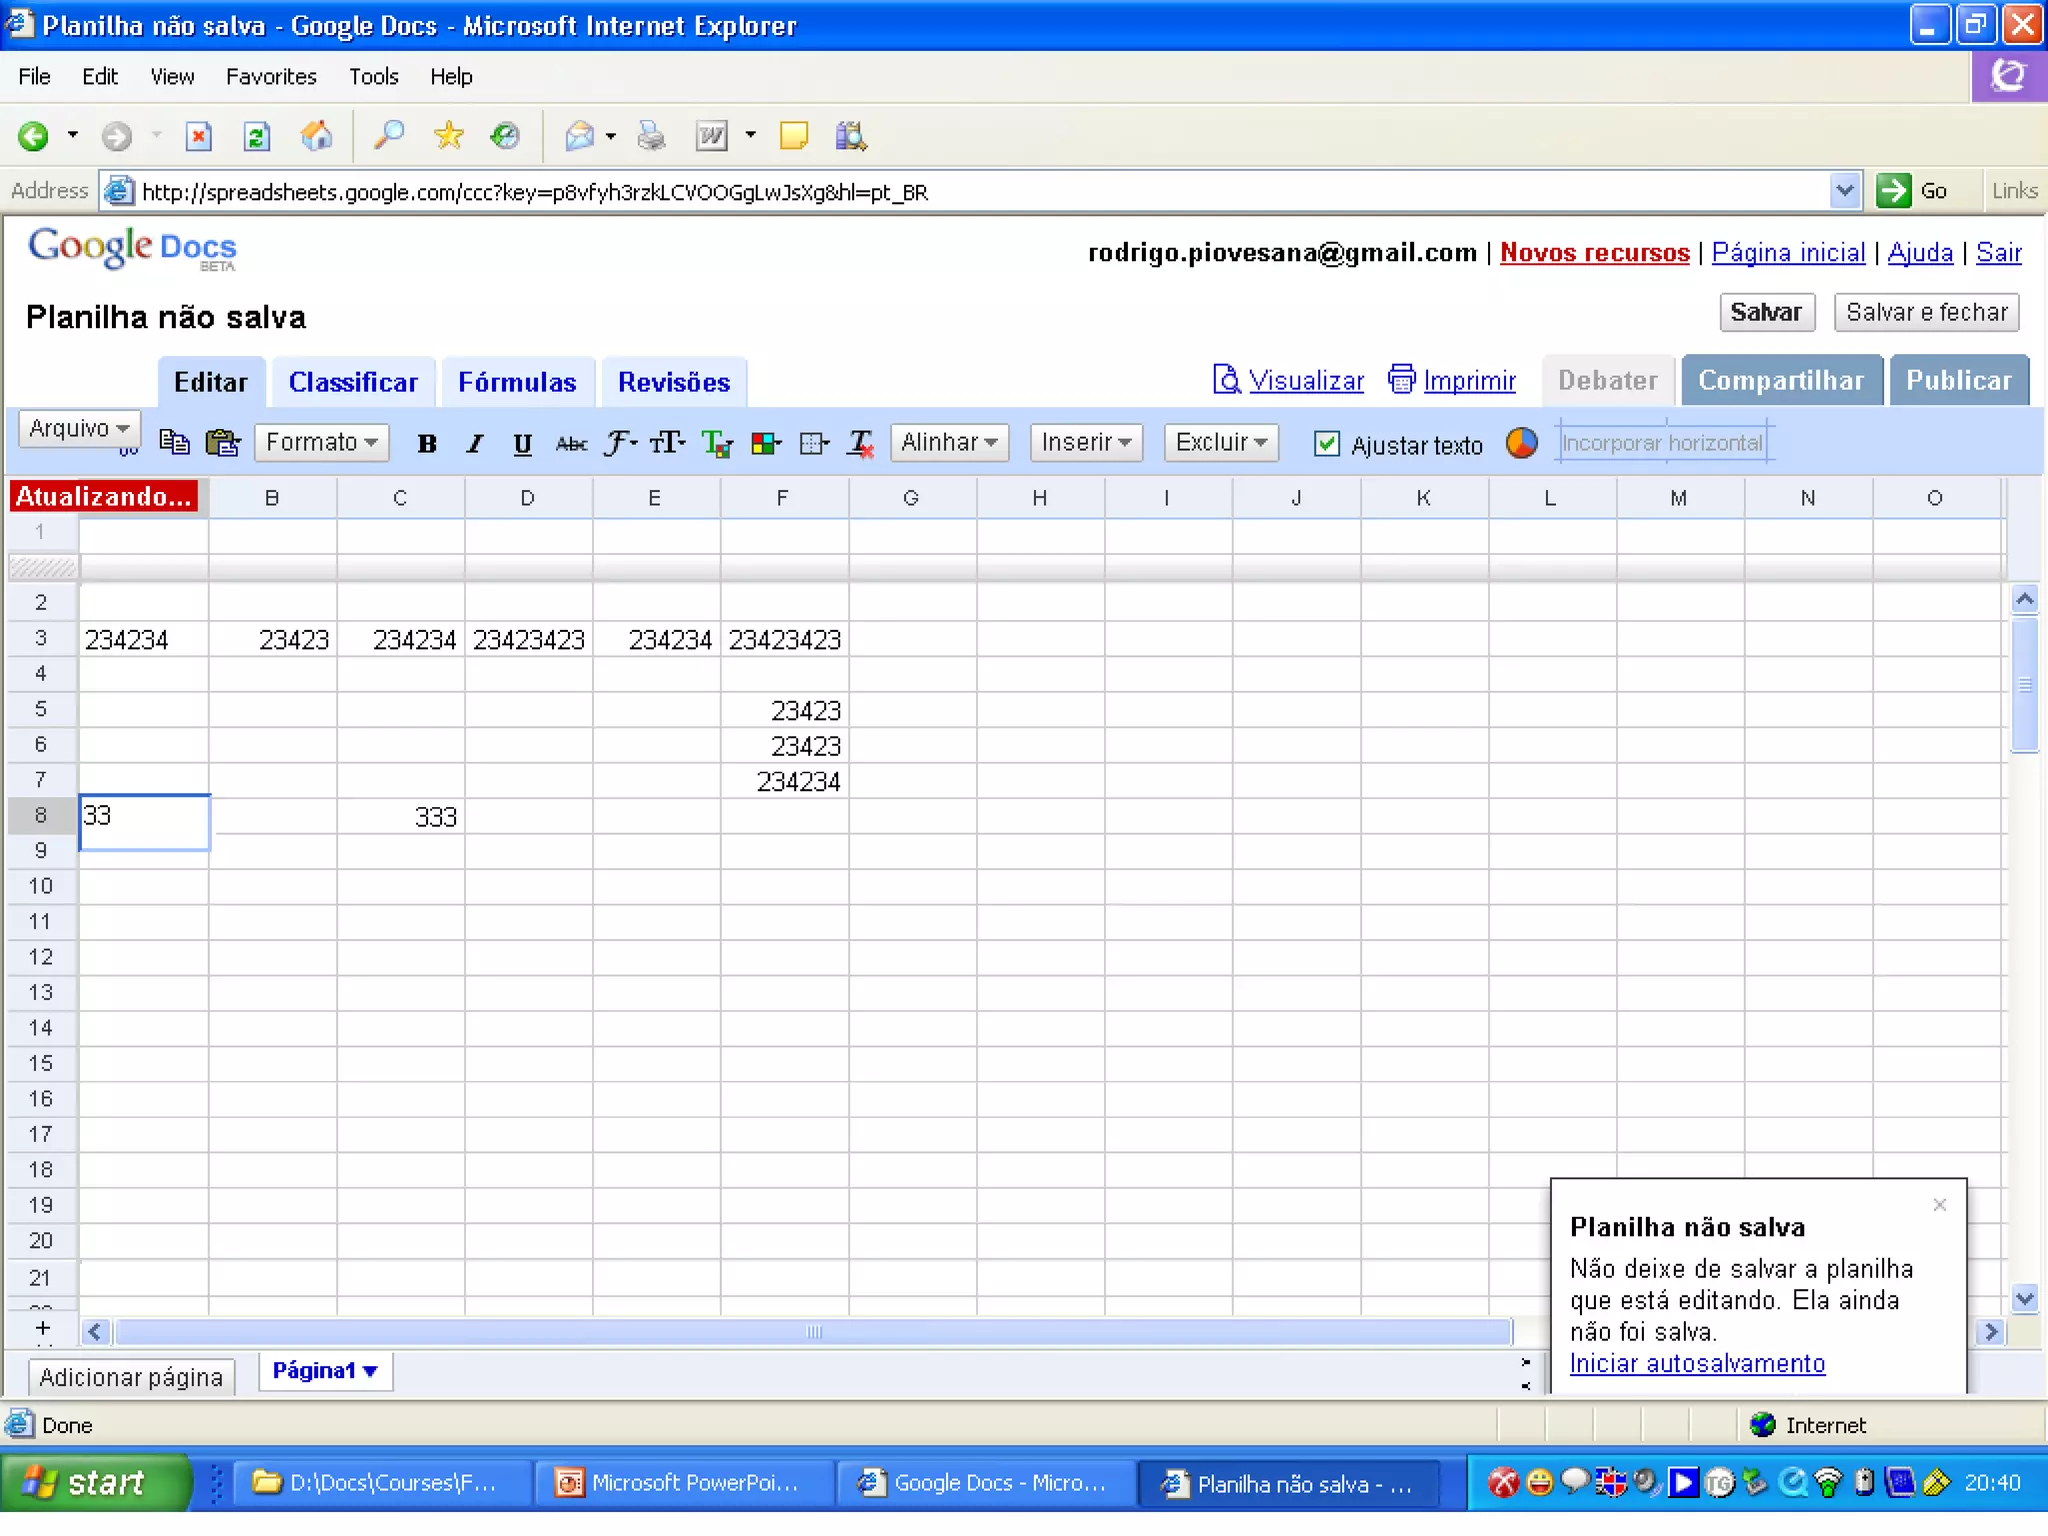Switch to the Fórmulas tab
Screen dimensions: 2048x1536
coord(517,382)
